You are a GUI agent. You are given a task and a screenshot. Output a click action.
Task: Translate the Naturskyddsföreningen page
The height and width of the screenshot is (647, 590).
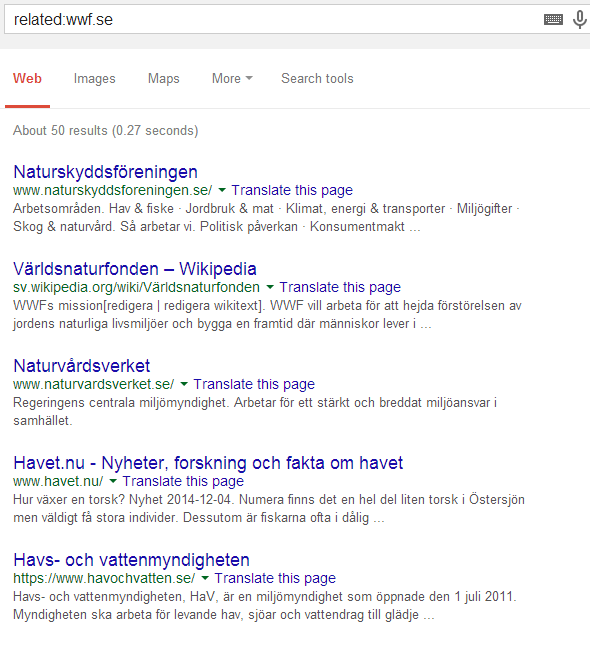[x=292, y=190]
